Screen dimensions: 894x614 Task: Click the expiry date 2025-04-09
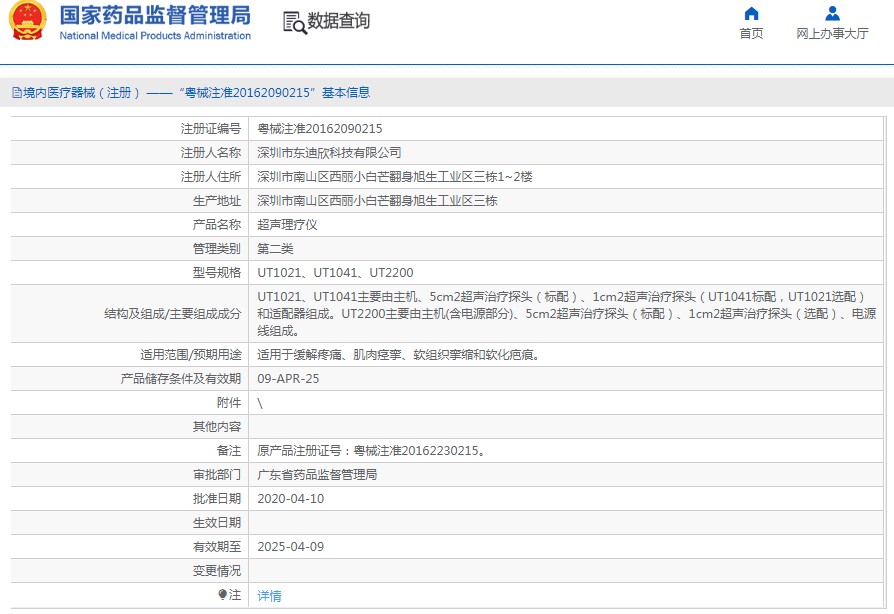[x=290, y=547]
